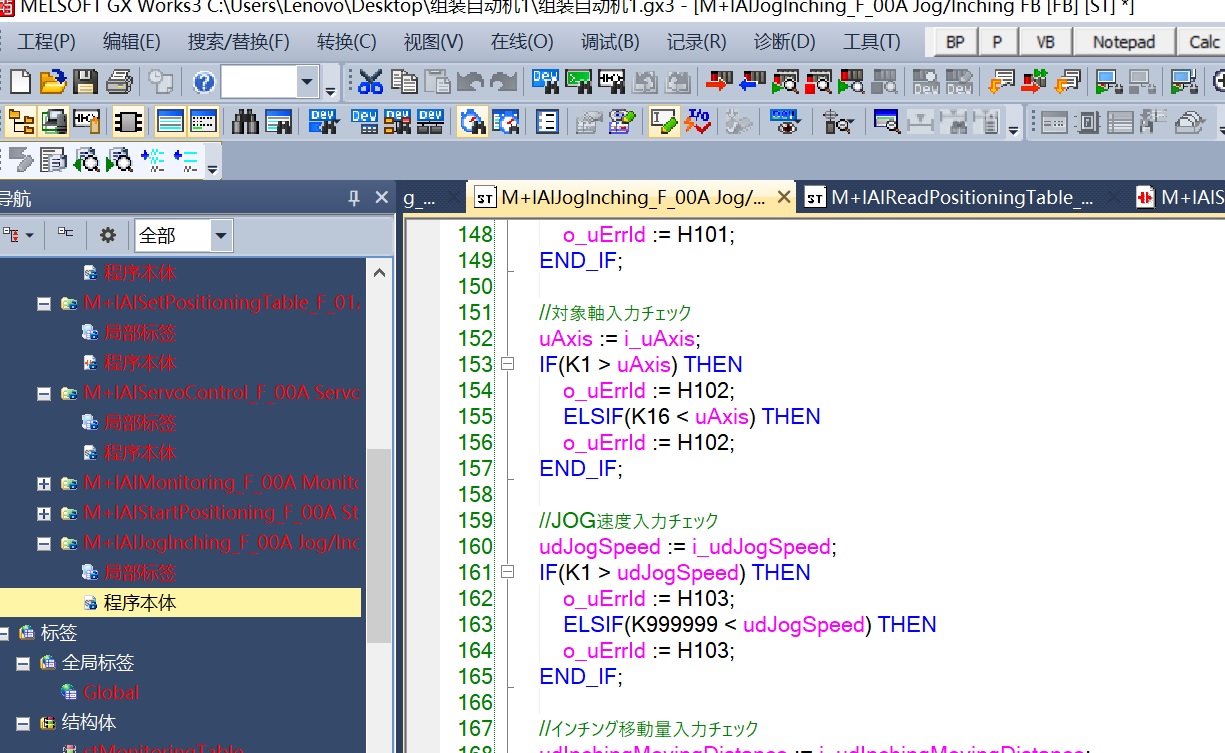Expand the M+IAIMonitoring_F_00A tree node
The height and width of the screenshot is (753, 1225).
(43, 484)
